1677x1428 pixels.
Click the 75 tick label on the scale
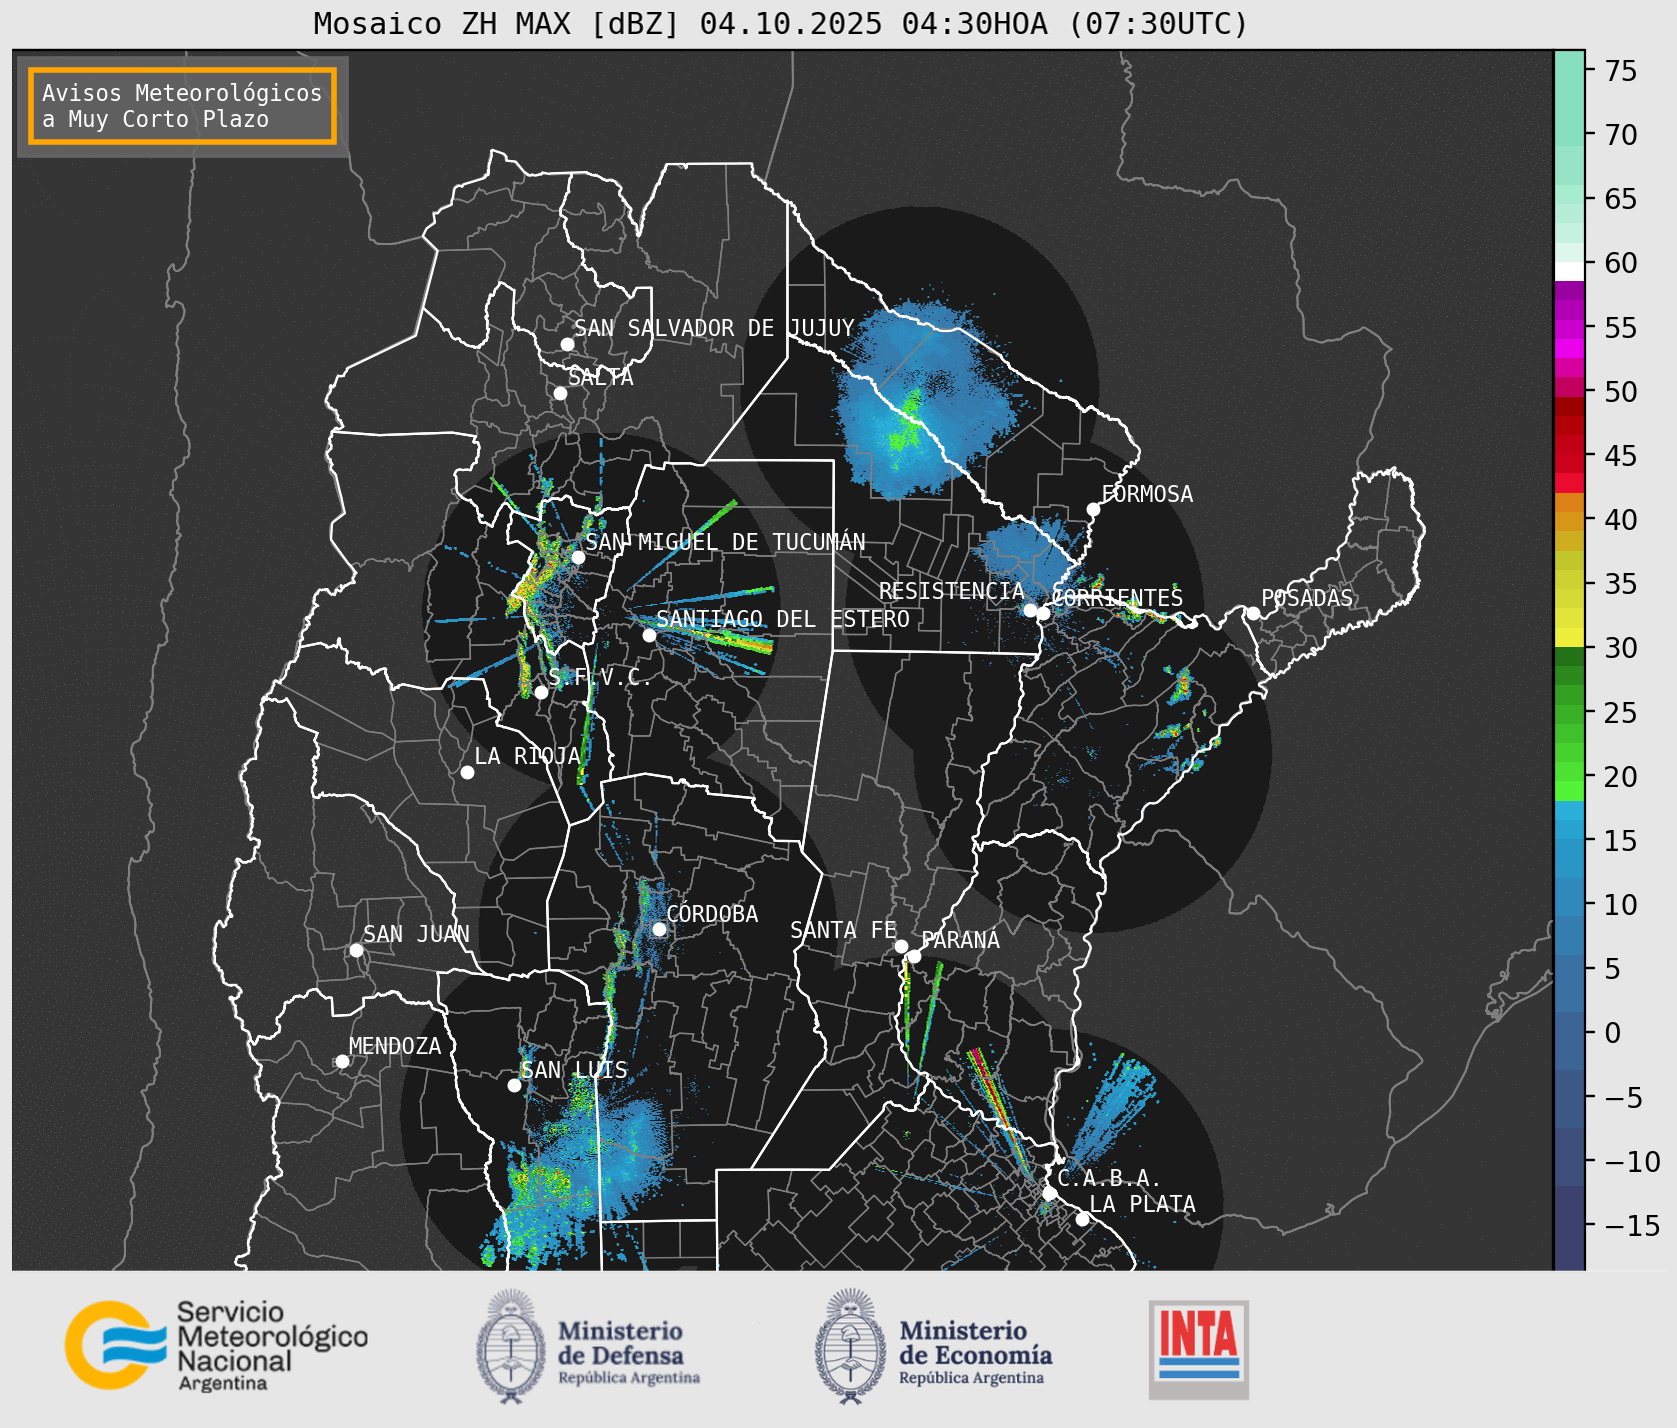(1622, 71)
